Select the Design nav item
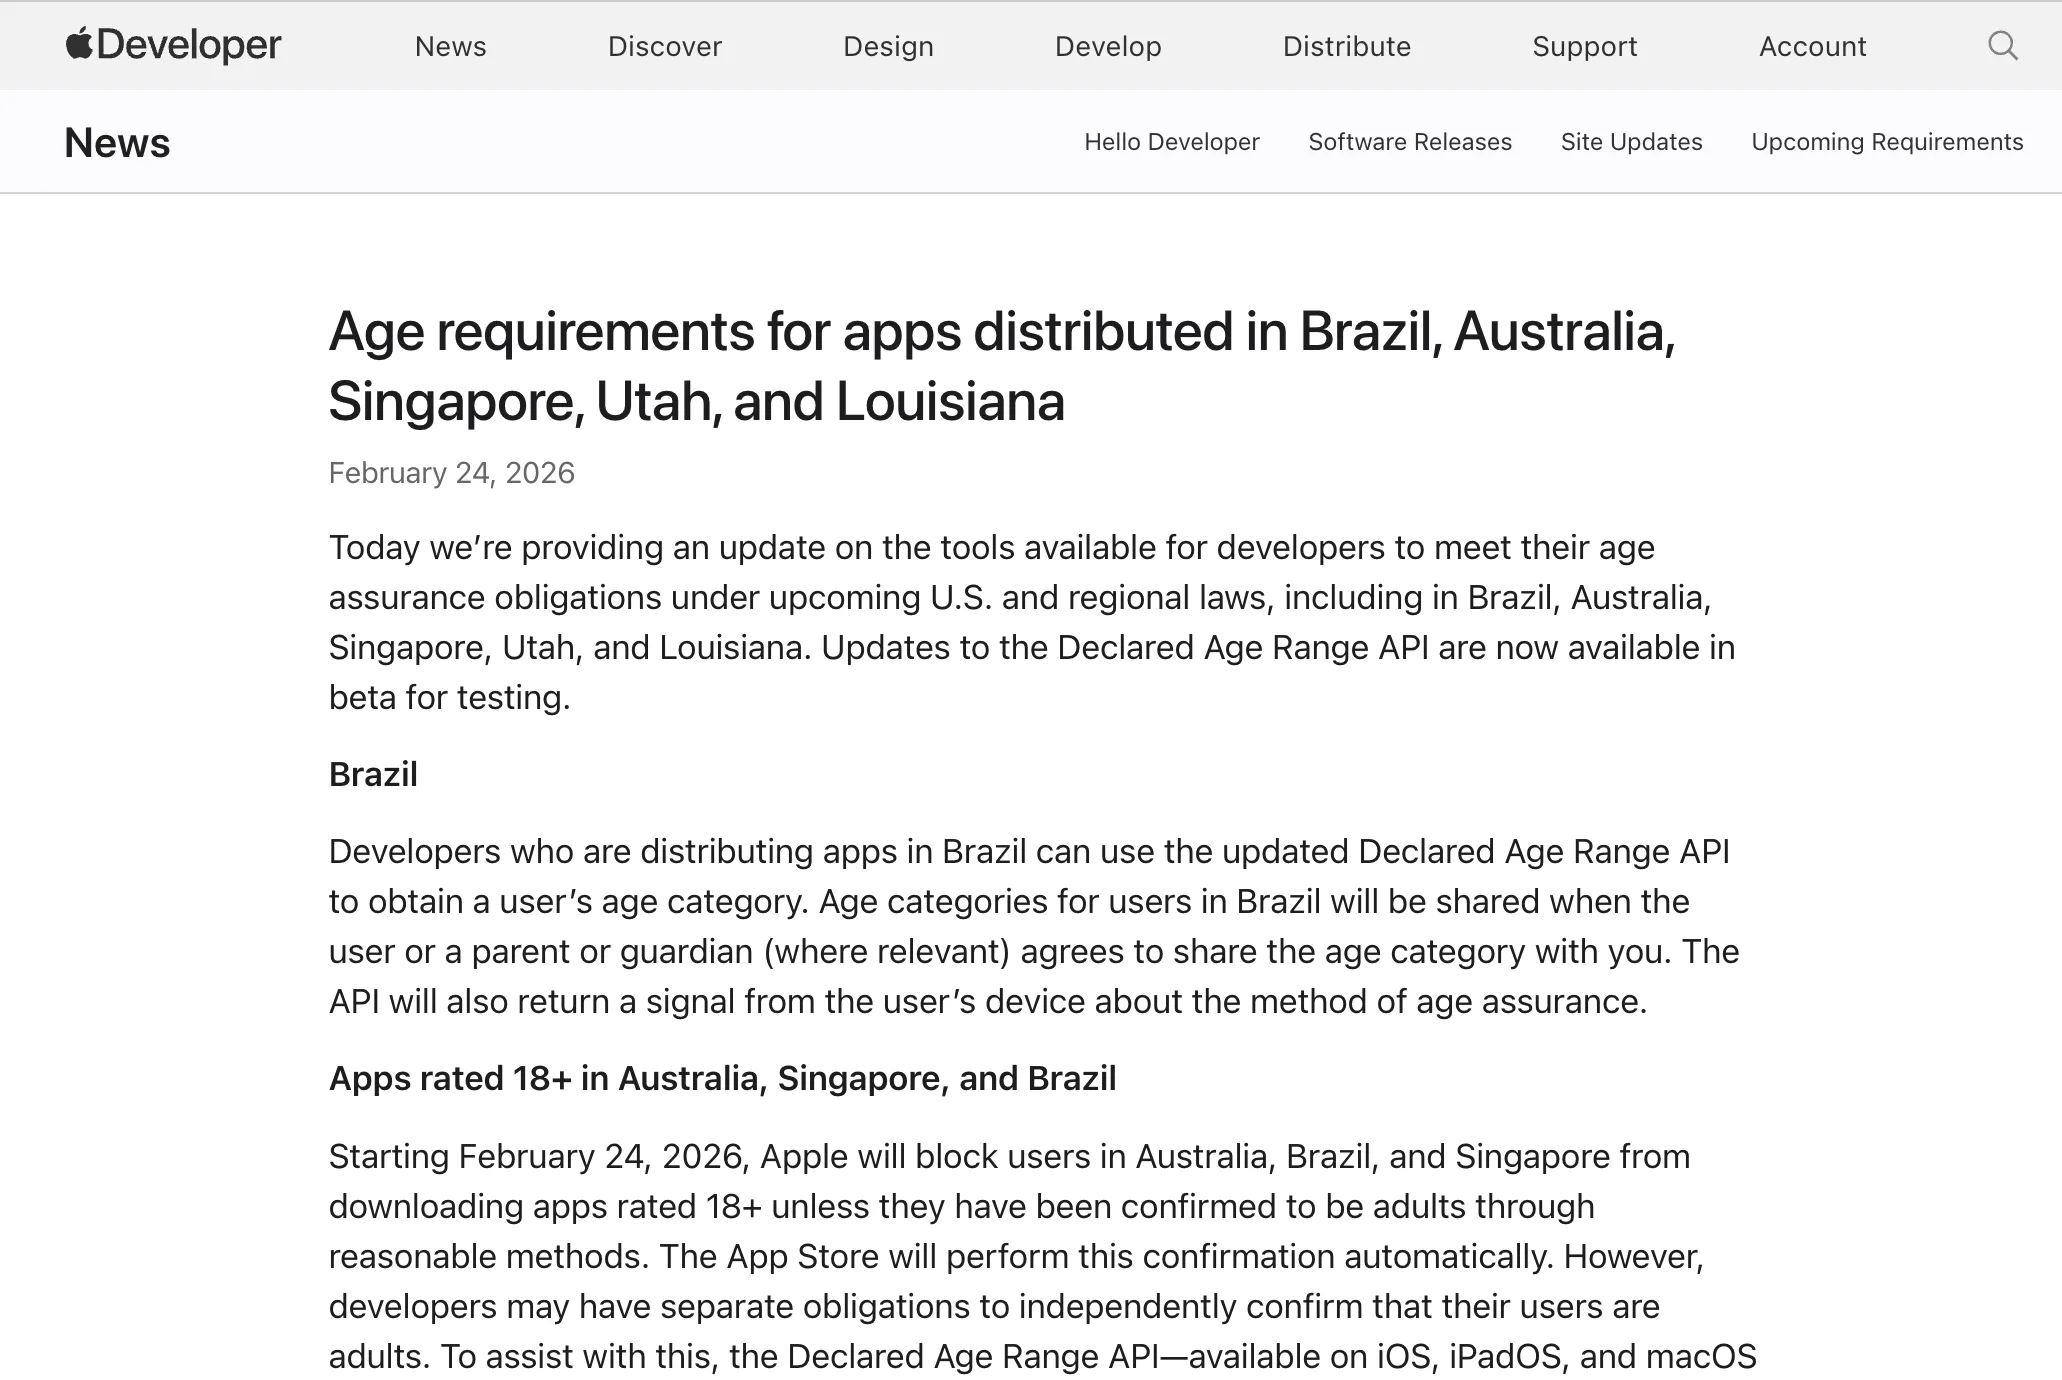The width and height of the screenshot is (2062, 1380). 888,47
